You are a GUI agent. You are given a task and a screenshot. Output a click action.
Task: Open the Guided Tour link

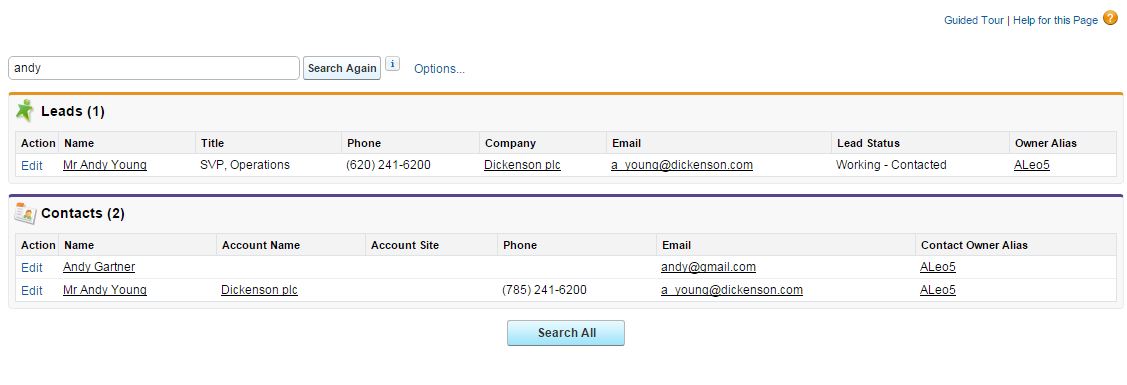click(974, 20)
